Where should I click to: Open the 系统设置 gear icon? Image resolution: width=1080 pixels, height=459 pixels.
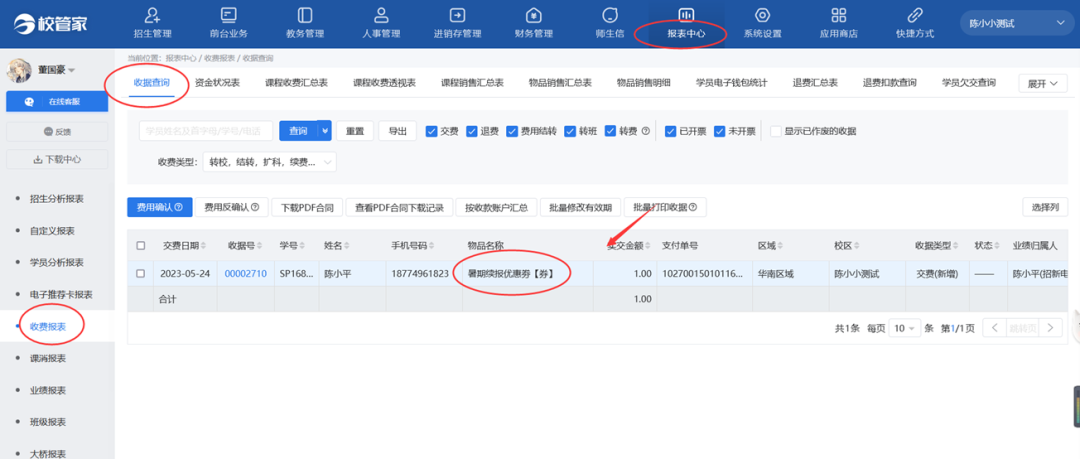tap(762, 16)
